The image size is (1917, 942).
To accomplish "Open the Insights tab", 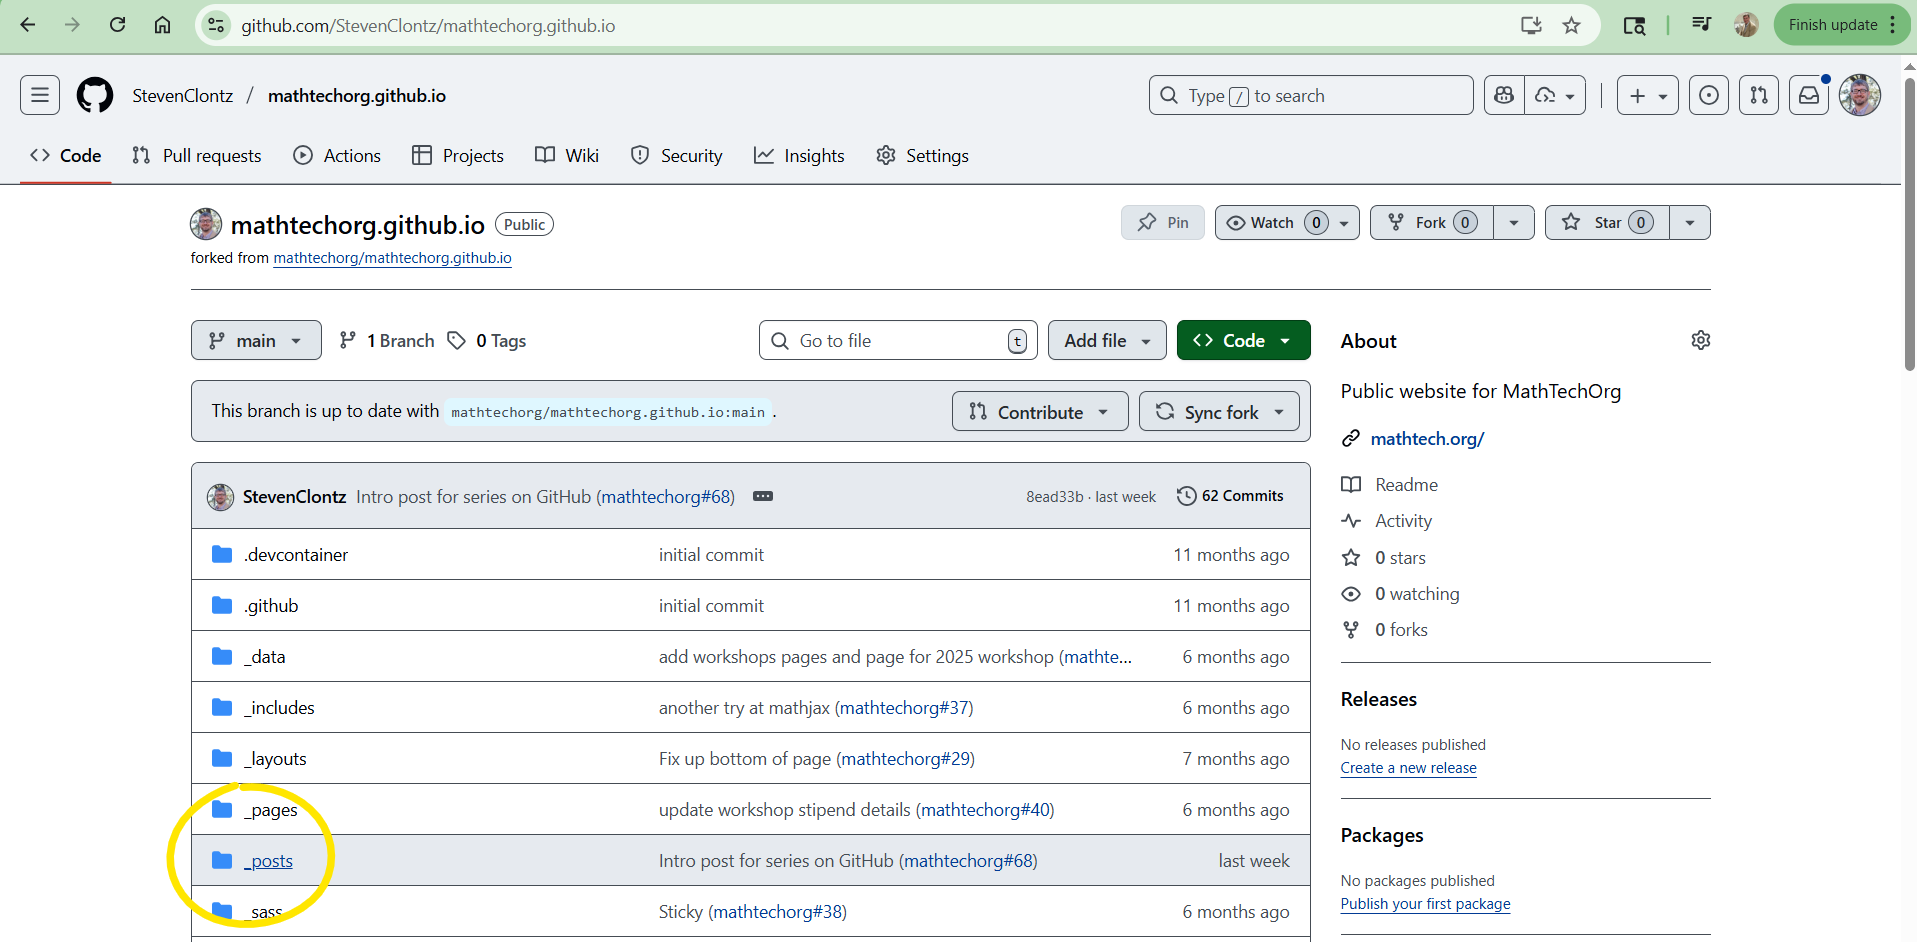I will (x=799, y=156).
